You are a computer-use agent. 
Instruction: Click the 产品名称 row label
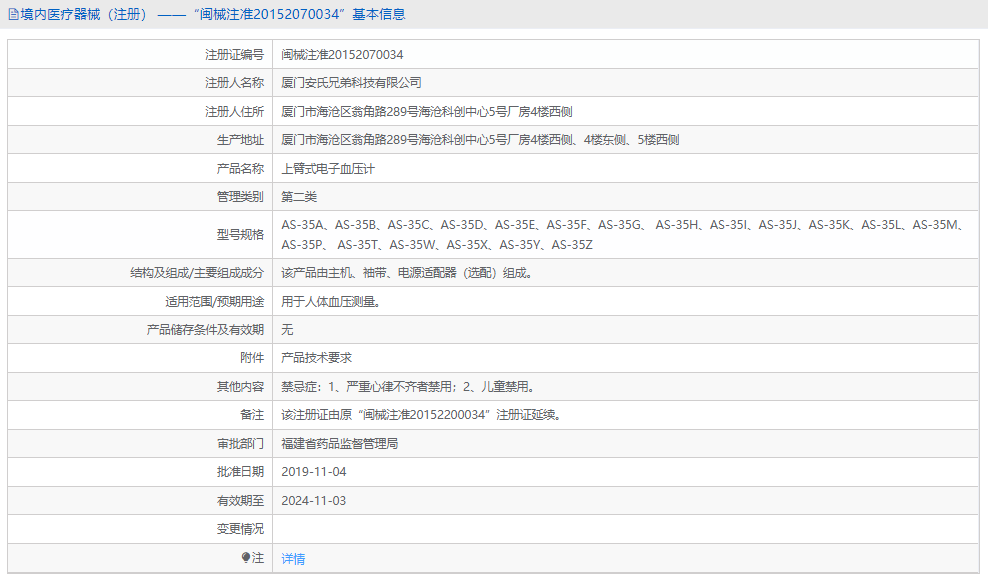[x=241, y=169]
